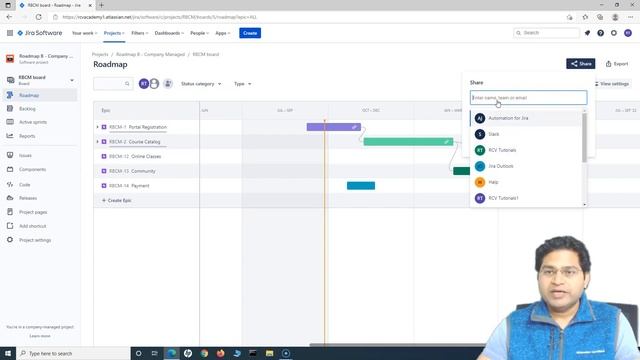
Task: Click the Jira Software logo
Action: (x=40, y=33)
